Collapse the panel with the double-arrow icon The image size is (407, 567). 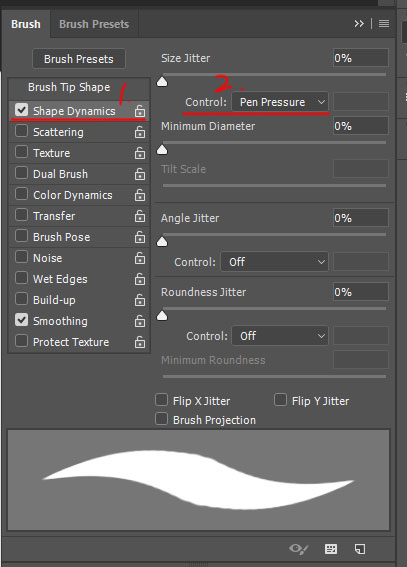359,24
